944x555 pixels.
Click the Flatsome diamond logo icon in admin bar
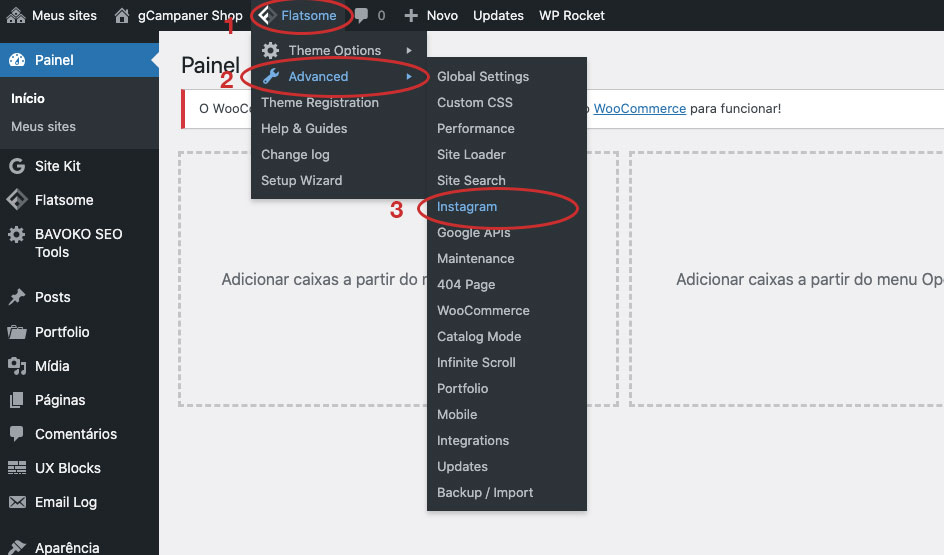[267, 15]
